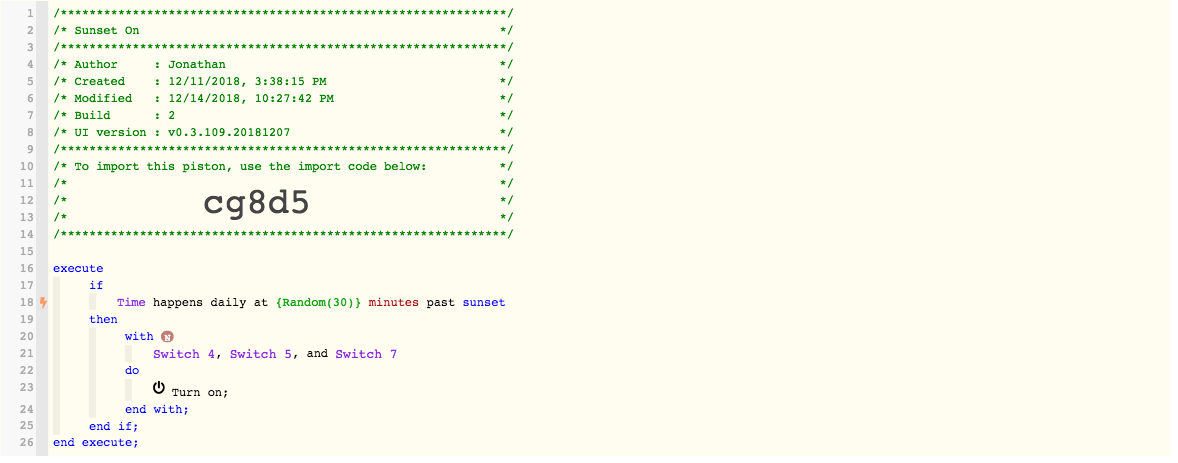This screenshot has height=463, width=1178.
Task: Click the import code cg8d5
Action: coord(256,203)
